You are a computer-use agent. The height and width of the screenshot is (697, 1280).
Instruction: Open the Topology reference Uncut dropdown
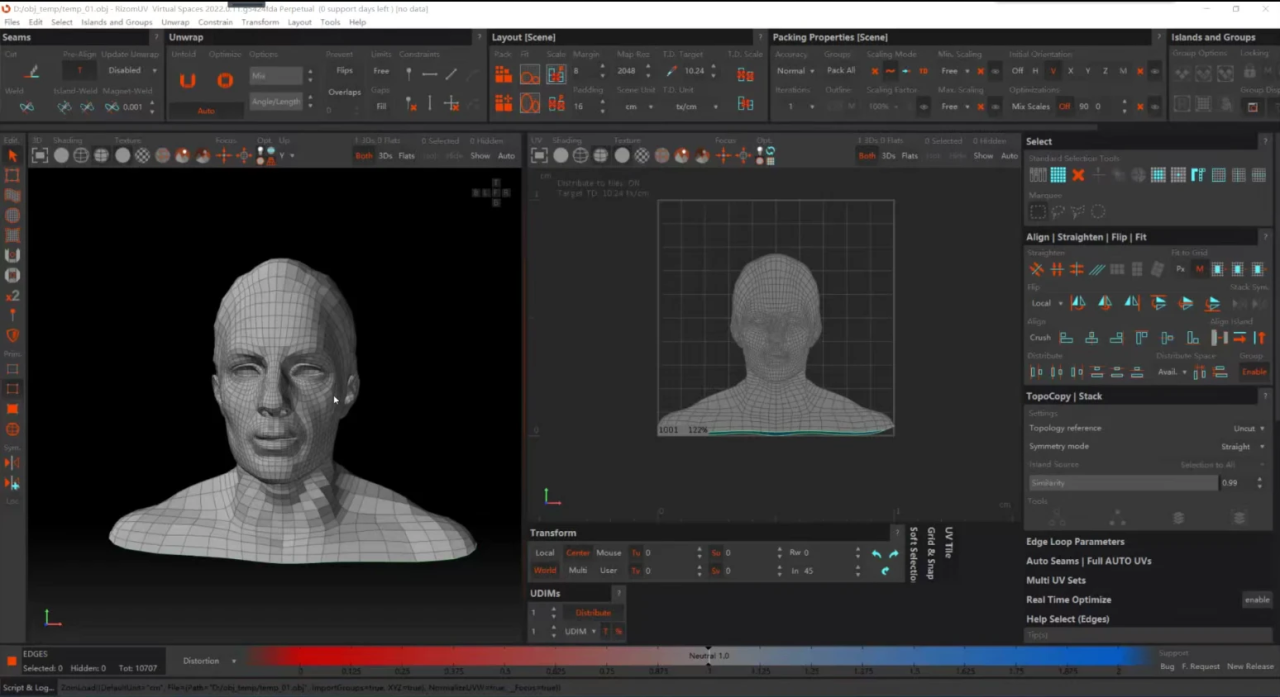[1248, 428]
